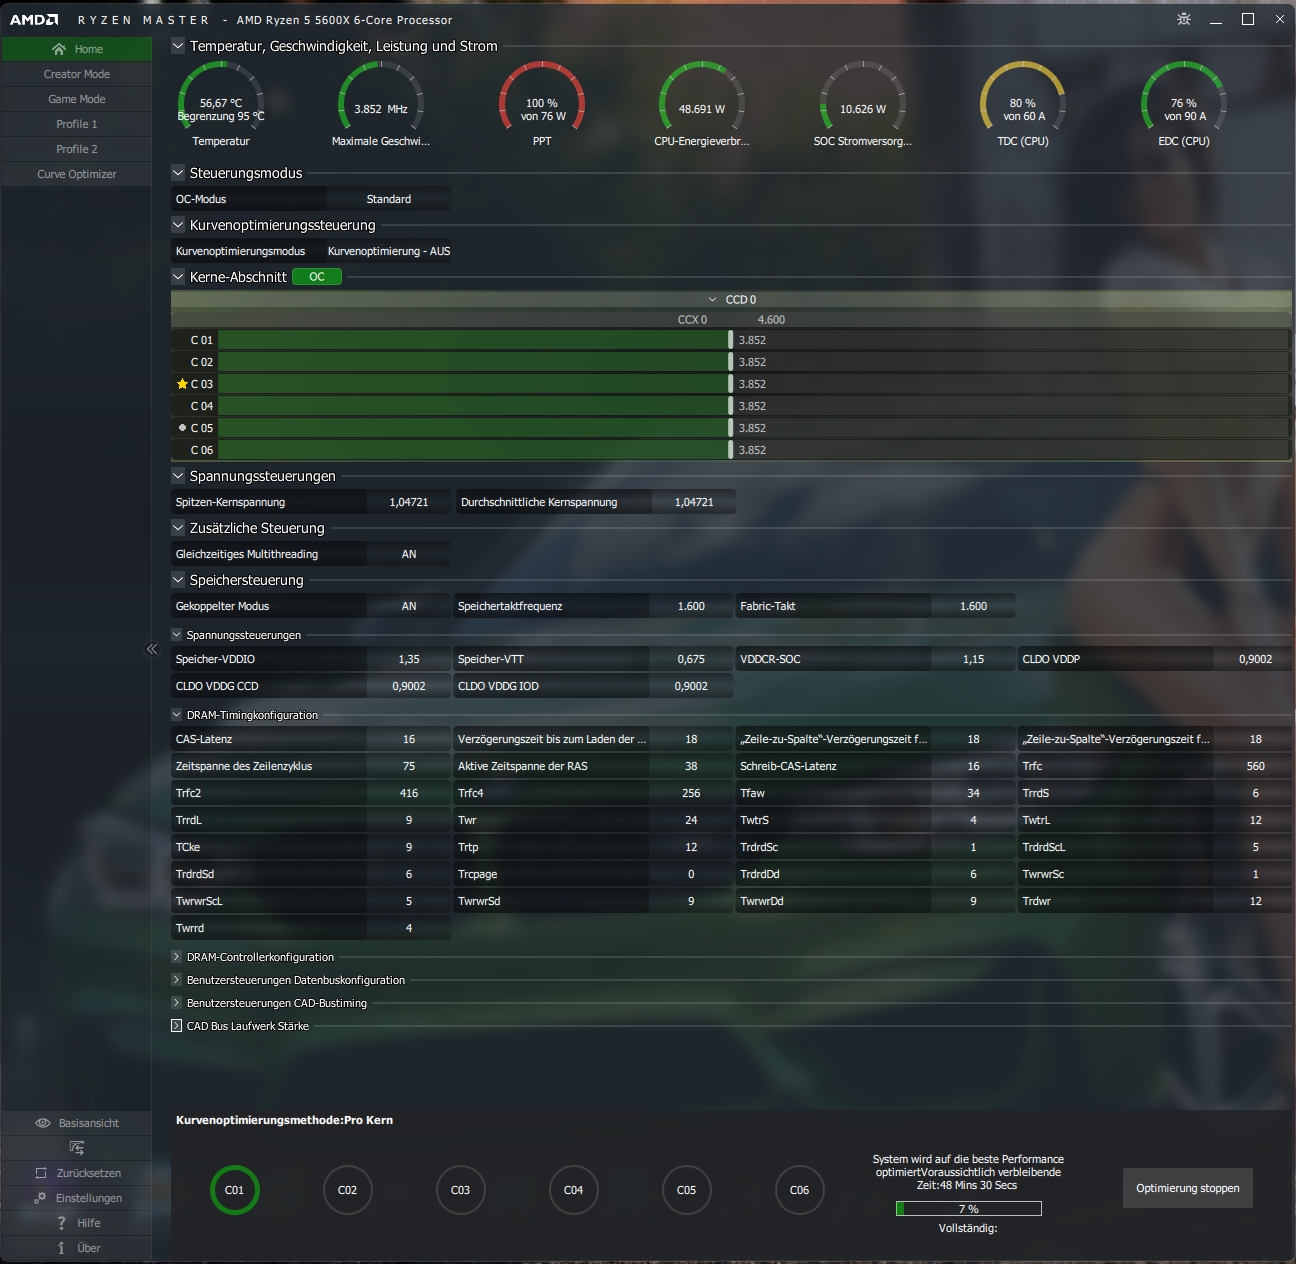Toggle the green OC badge
1296x1264 pixels.
click(x=317, y=277)
